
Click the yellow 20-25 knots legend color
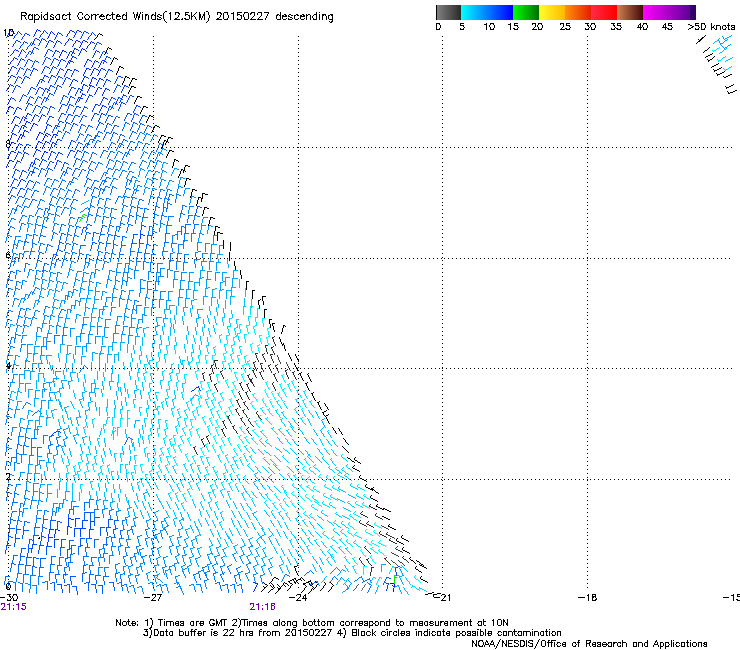(552, 12)
